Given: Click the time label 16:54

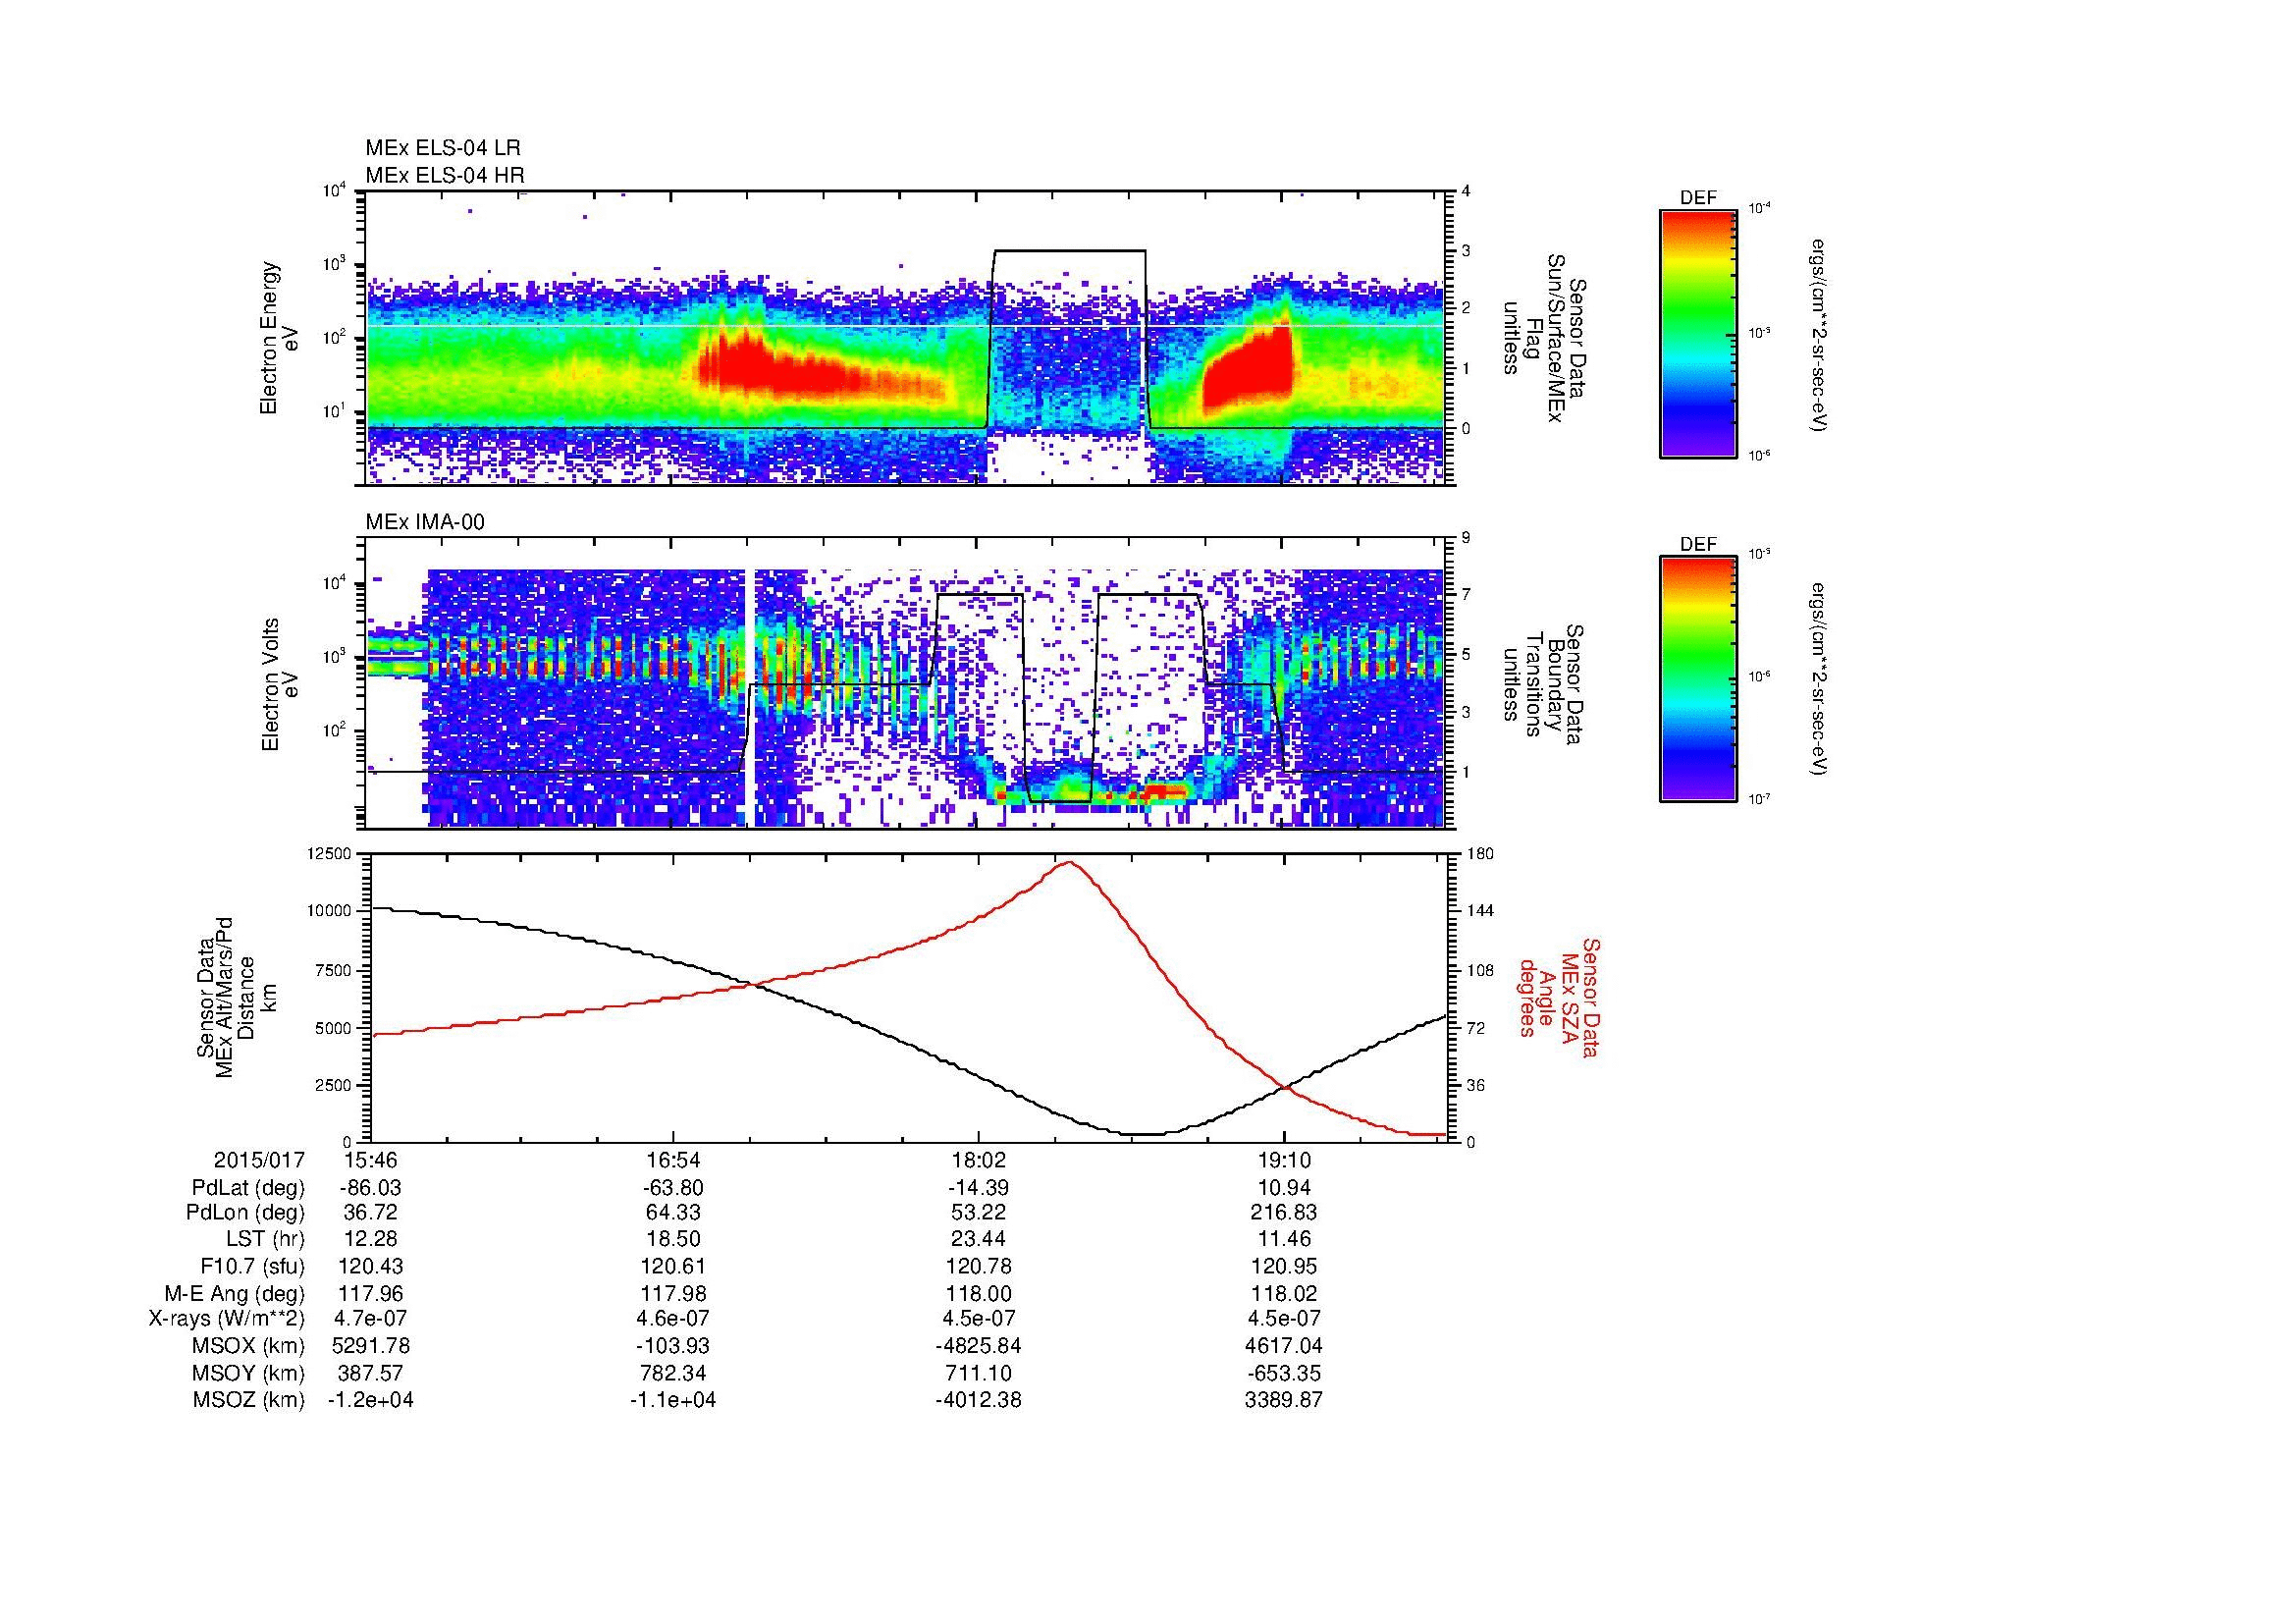Looking at the screenshot, I should [x=674, y=1161].
